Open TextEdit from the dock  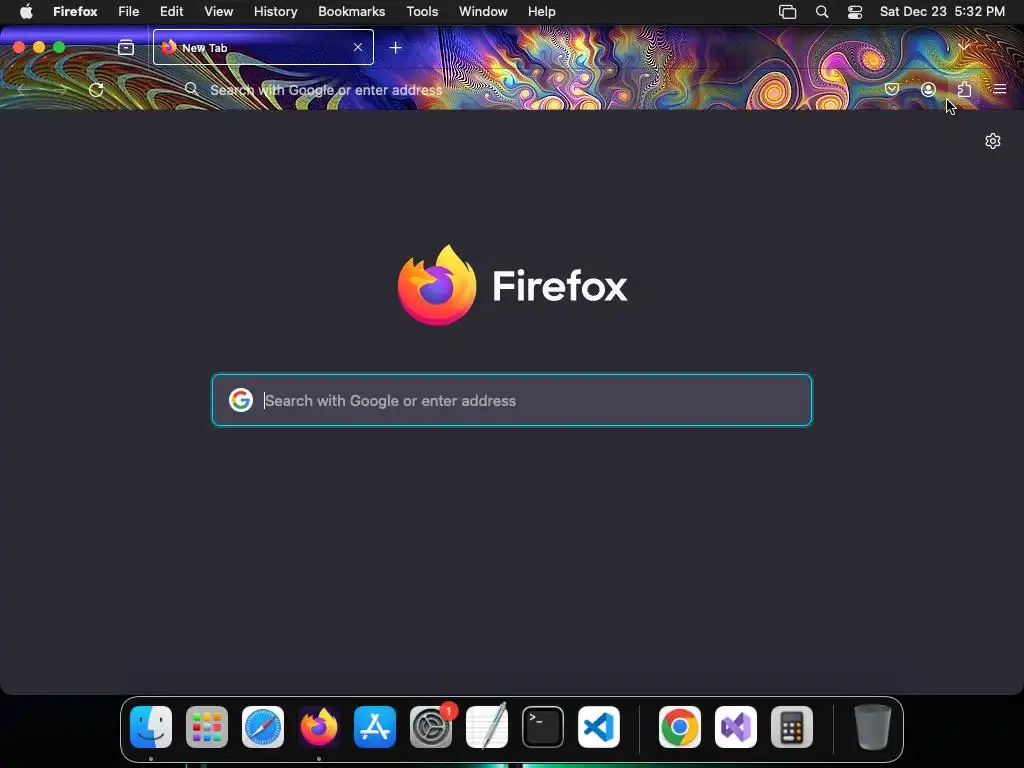coord(487,727)
